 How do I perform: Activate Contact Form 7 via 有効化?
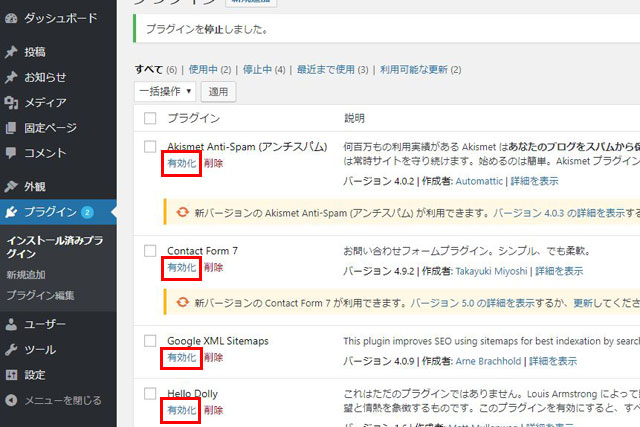pos(182,267)
